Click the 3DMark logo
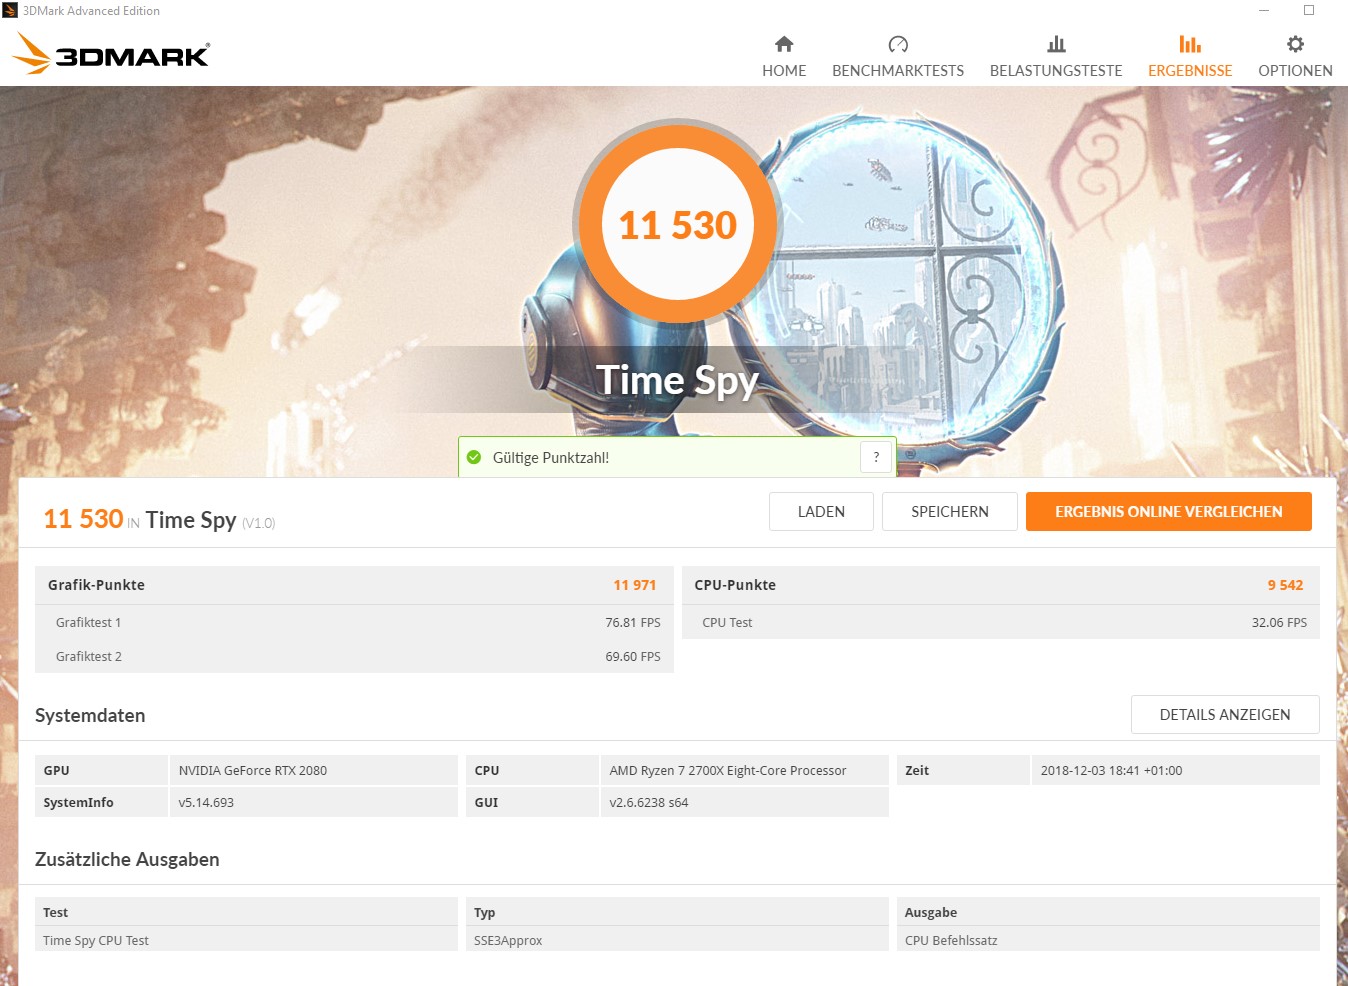The width and height of the screenshot is (1348, 986). [x=110, y=55]
